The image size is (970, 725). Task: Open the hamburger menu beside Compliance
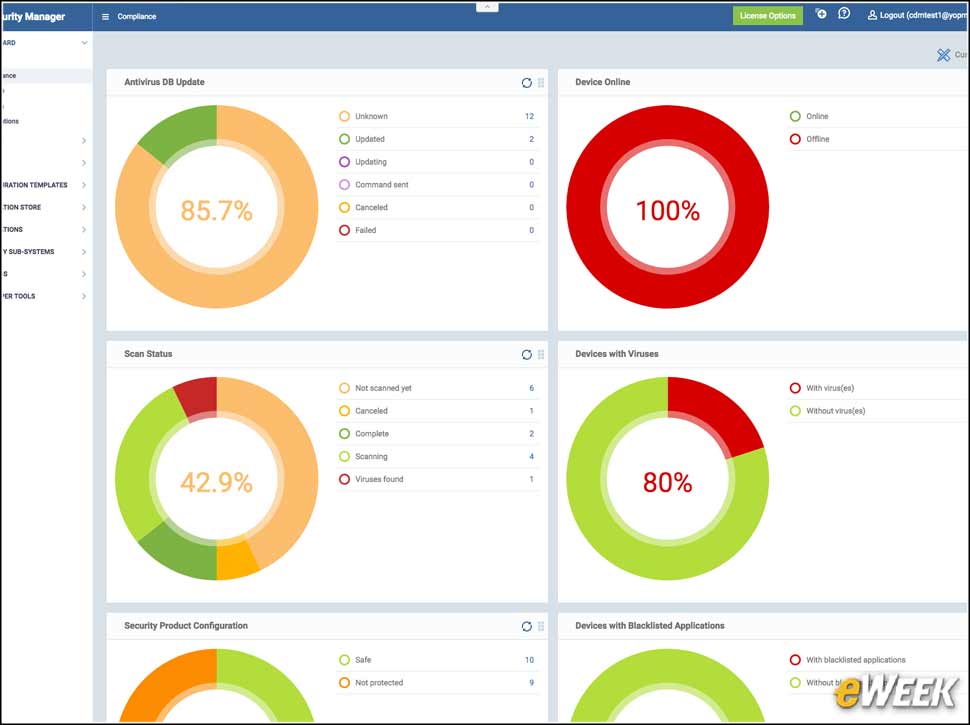pyautogui.click(x=105, y=17)
